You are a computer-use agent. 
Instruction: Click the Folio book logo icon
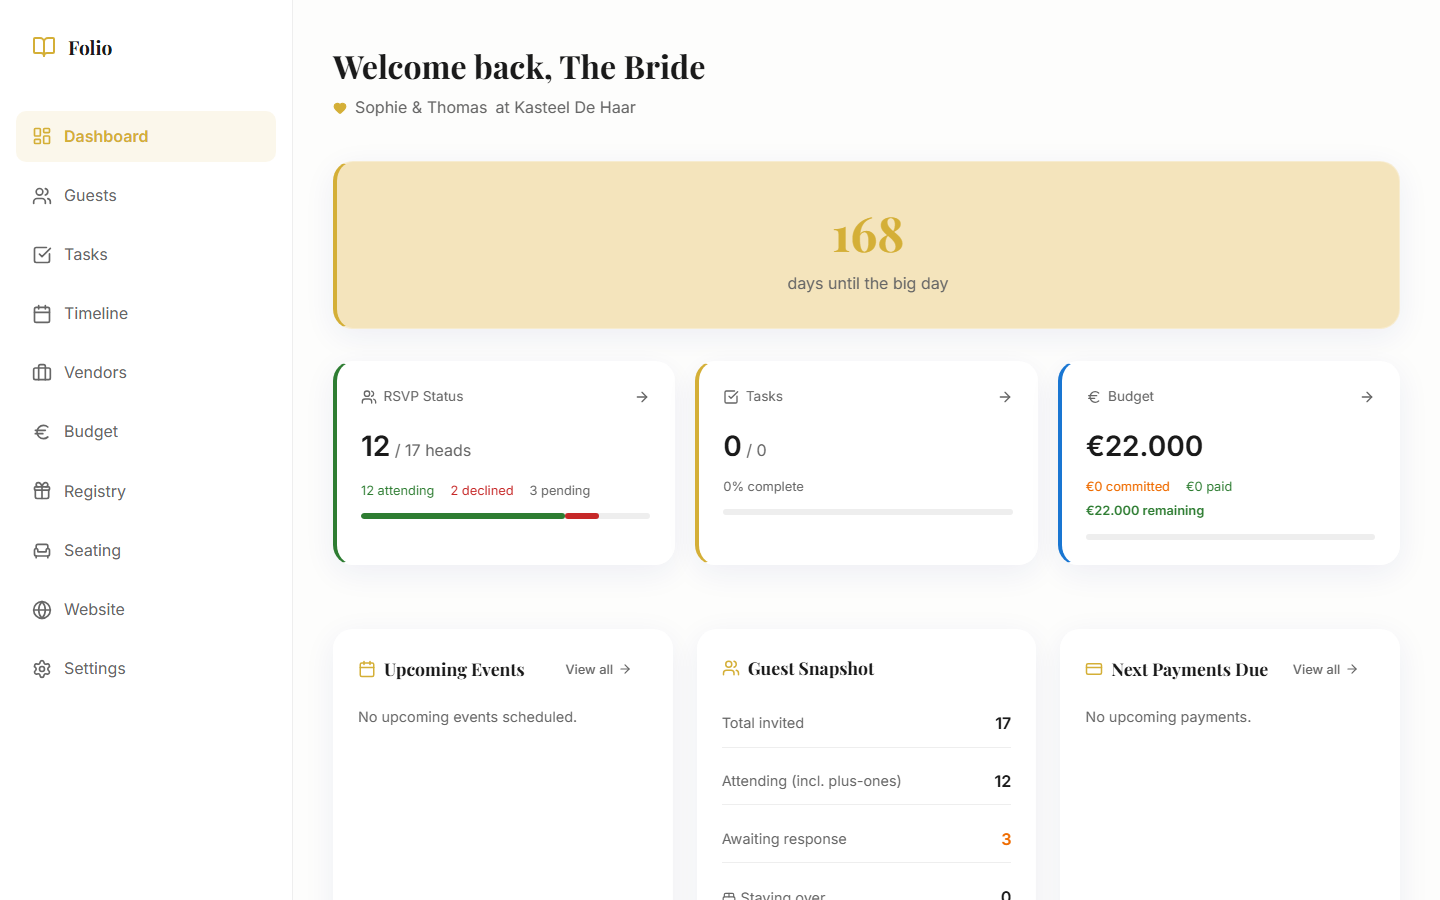pos(43,47)
